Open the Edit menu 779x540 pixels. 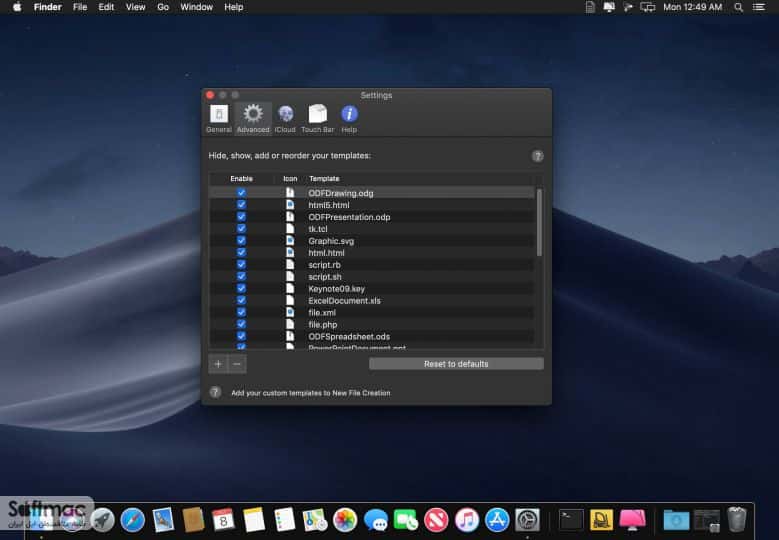tap(106, 7)
